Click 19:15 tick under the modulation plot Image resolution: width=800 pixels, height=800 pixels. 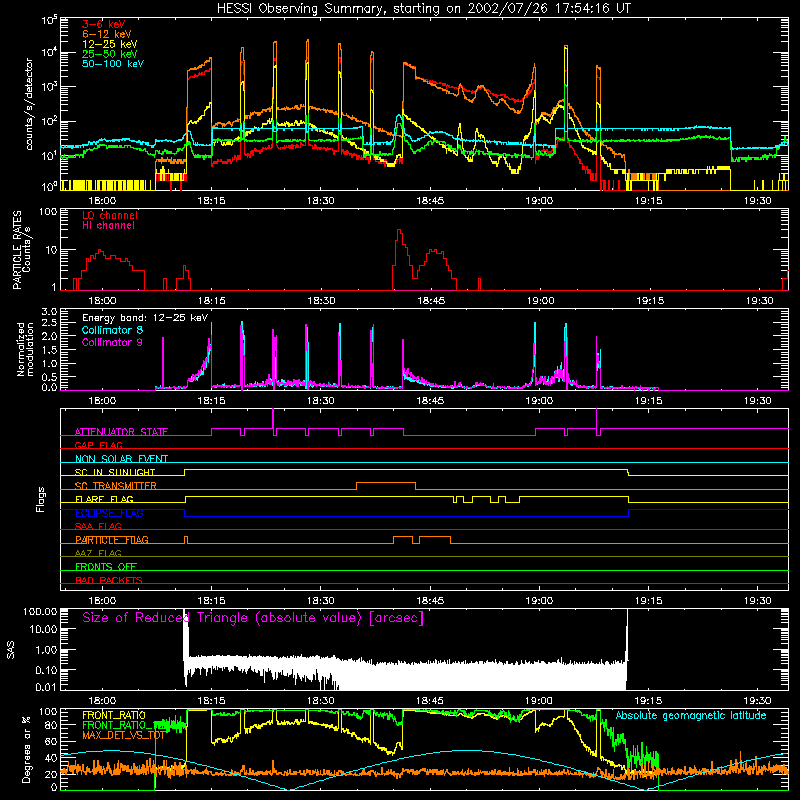click(x=648, y=401)
